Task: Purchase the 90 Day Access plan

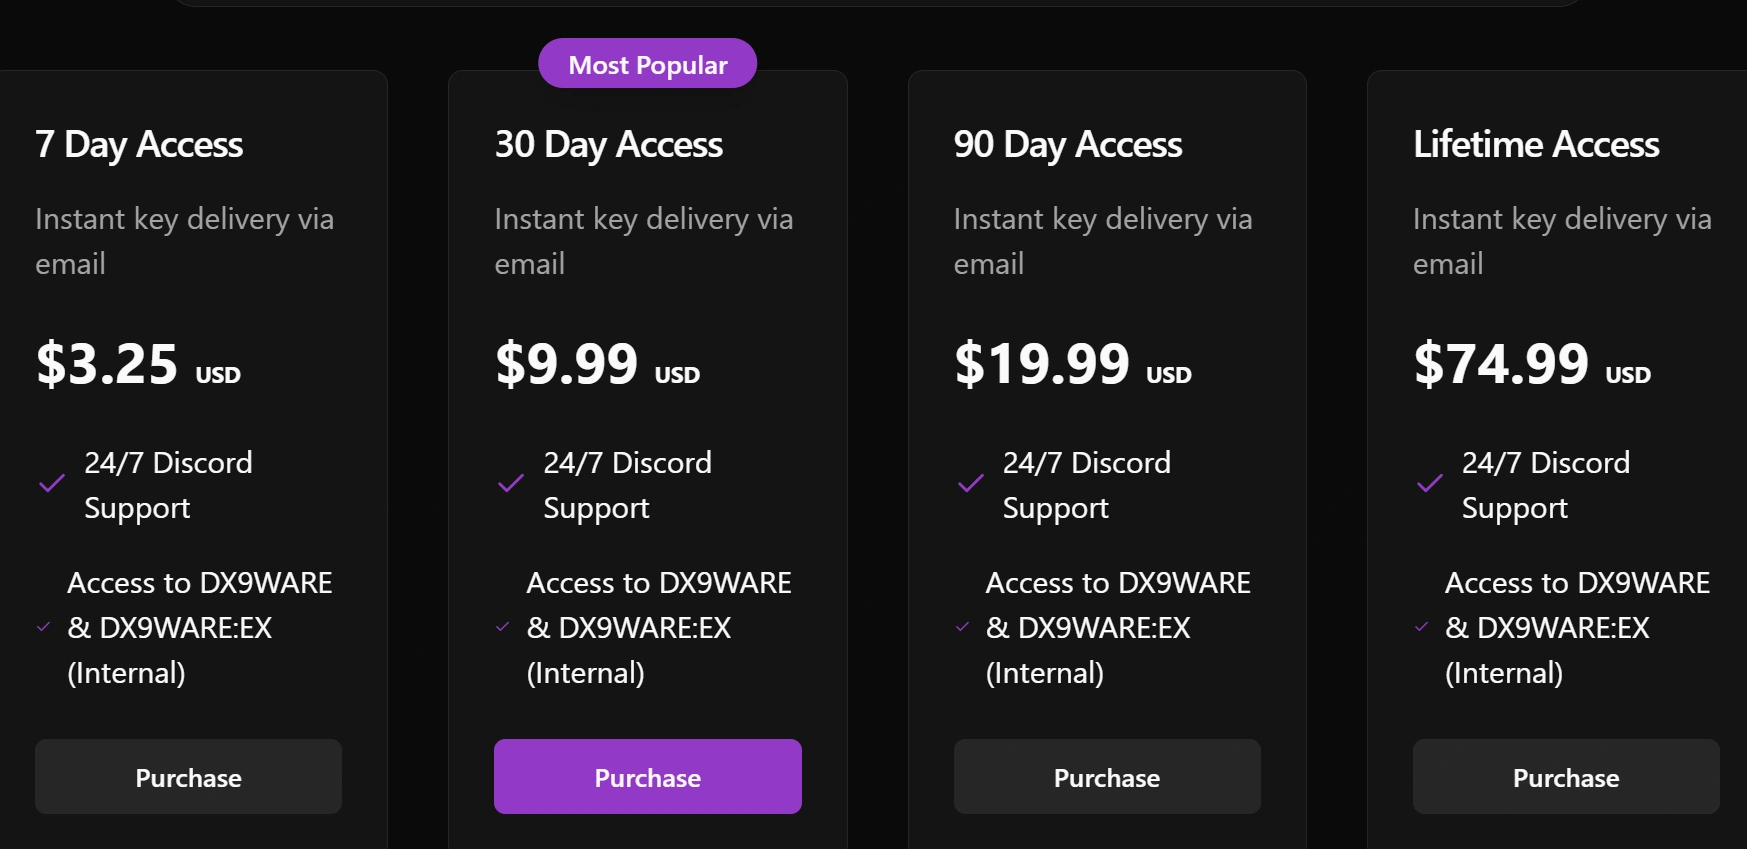Action: tap(1106, 777)
